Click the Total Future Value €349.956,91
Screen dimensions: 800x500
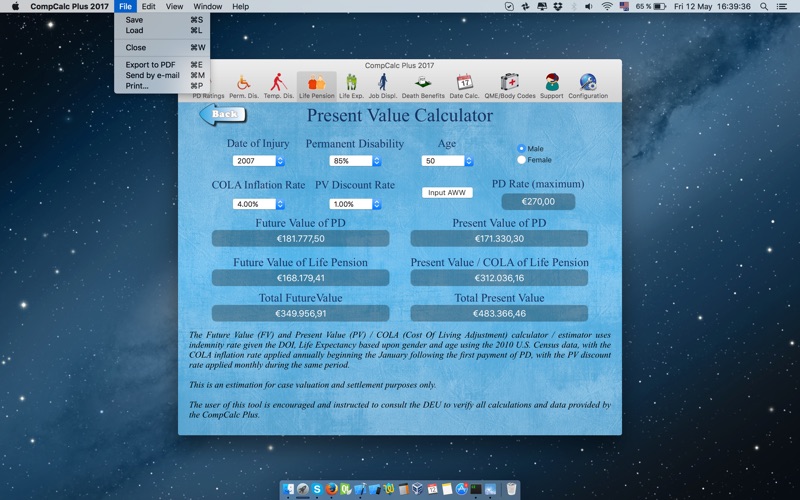301,313
